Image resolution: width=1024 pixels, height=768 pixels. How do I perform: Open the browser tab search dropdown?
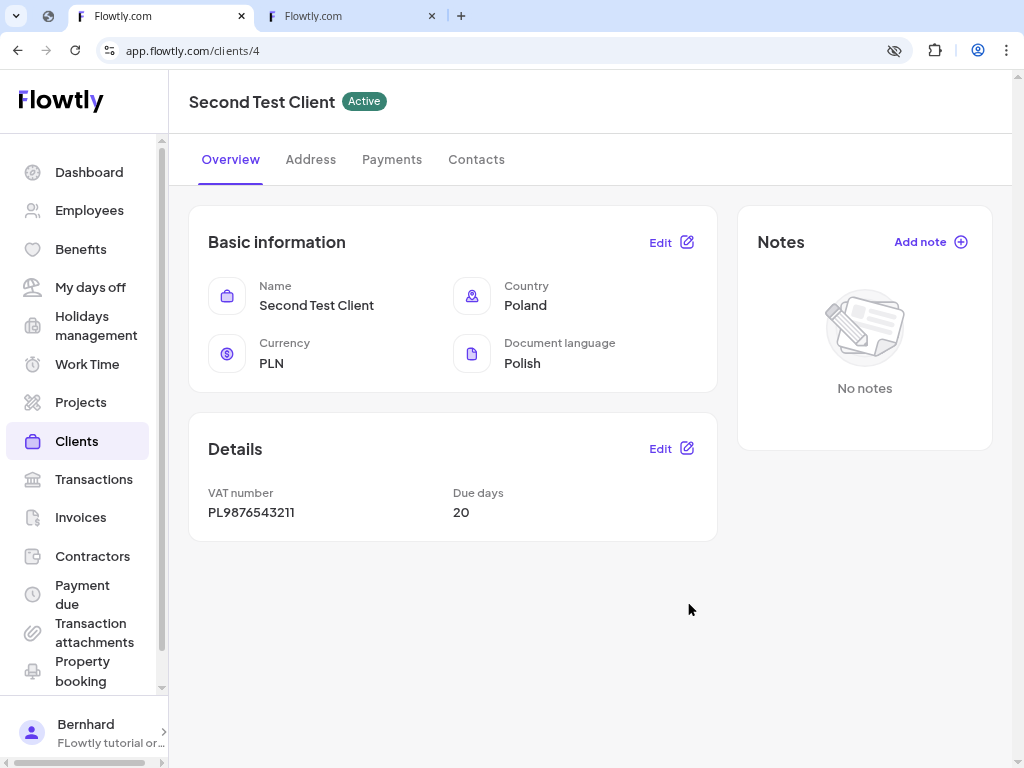click(16, 16)
